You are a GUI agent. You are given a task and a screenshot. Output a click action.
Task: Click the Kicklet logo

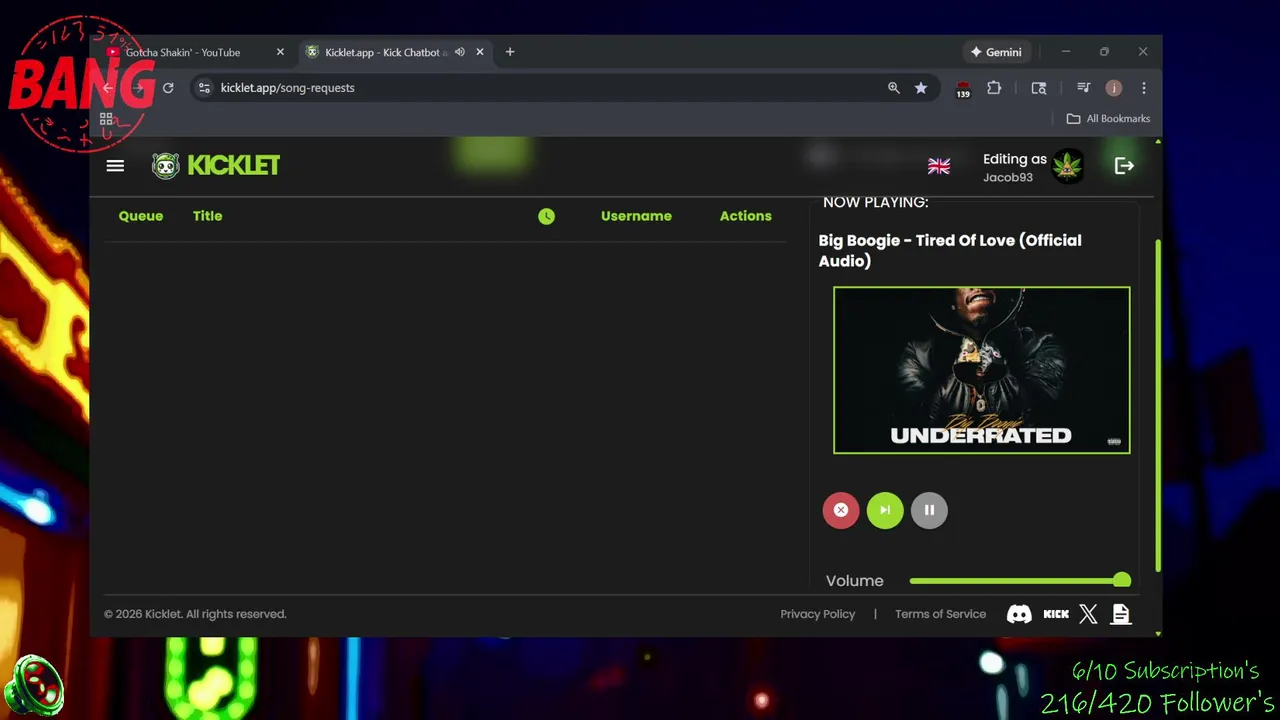point(216,166)
